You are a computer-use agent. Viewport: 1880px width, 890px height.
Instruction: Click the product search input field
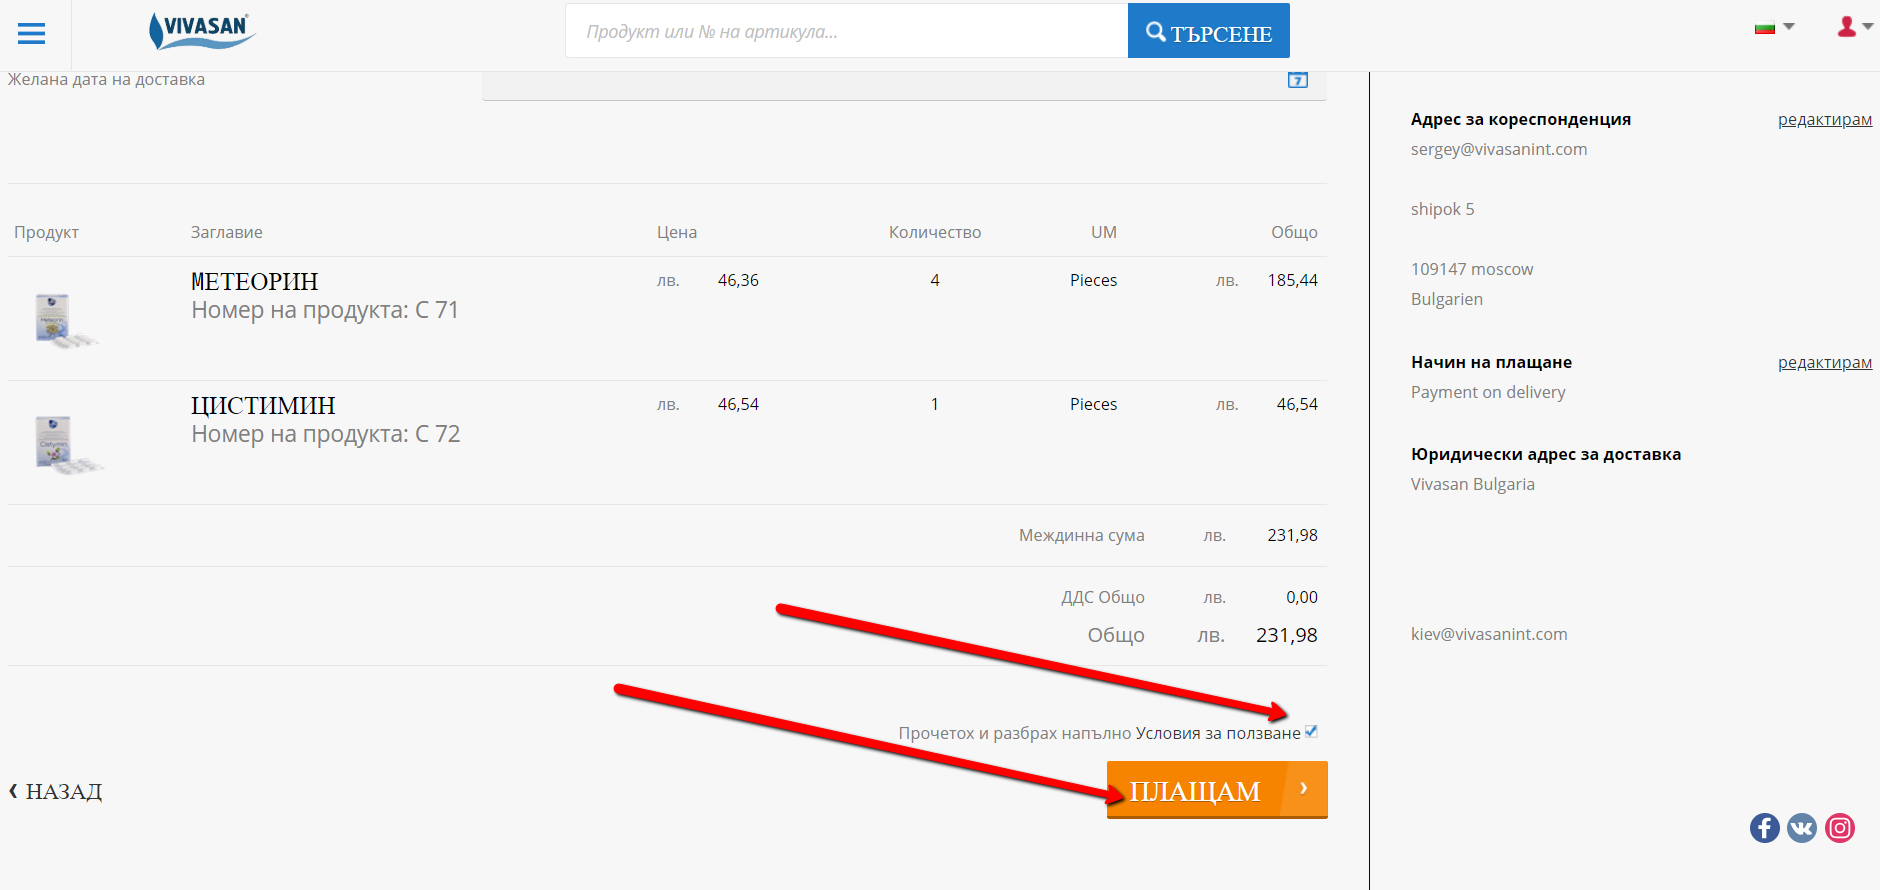pyautogui.click(x=846, y=31)
